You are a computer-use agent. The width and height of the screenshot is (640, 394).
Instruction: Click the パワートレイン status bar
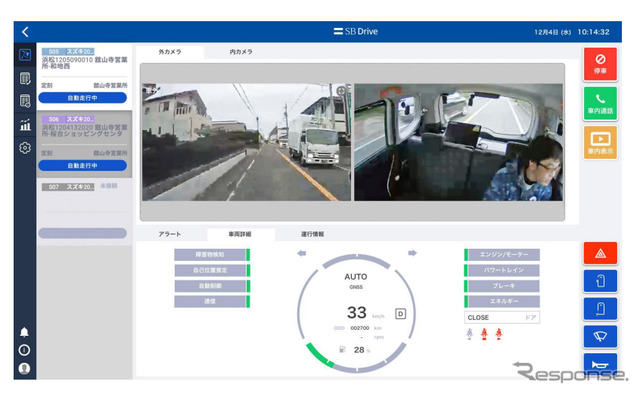tap(502, 270)
